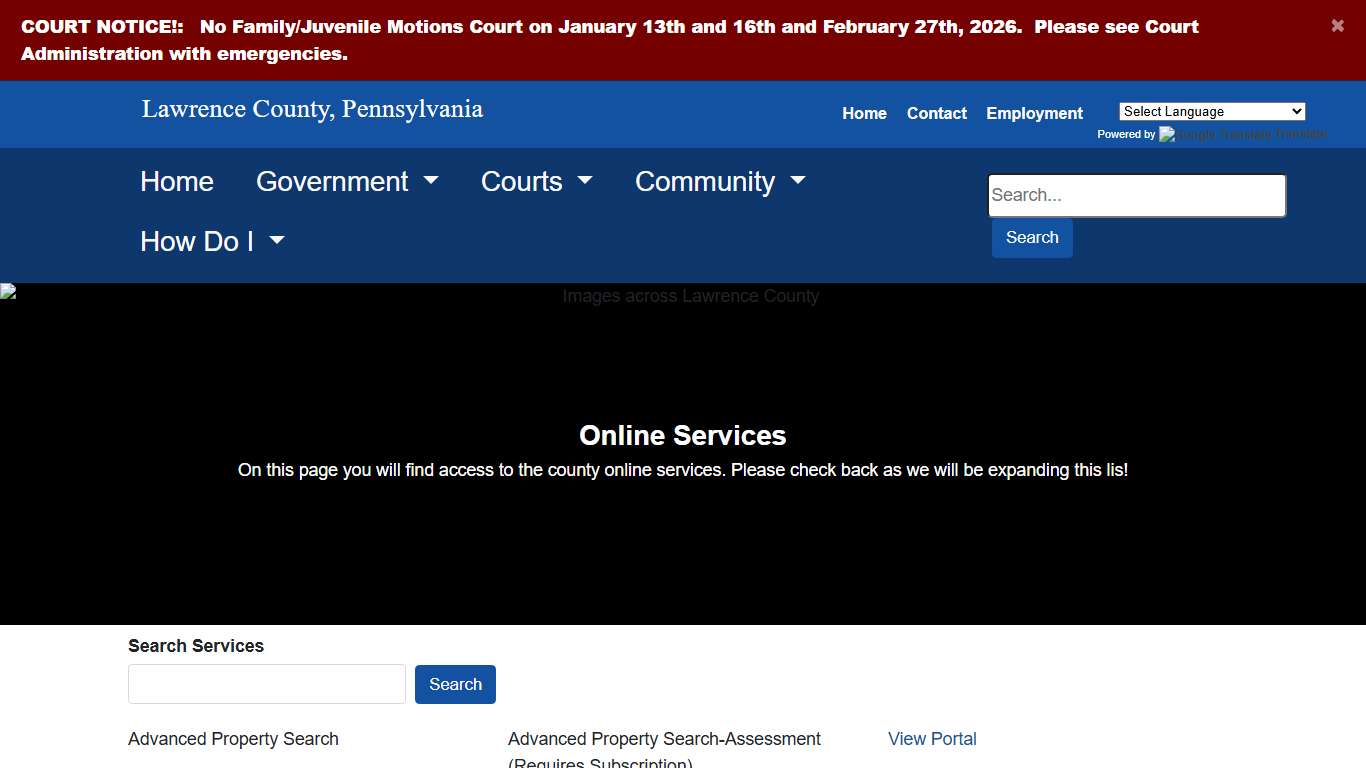Click the Lawrence County, Pennsylvania site title
Screen dimensions: 1366x768
point(311,109)
